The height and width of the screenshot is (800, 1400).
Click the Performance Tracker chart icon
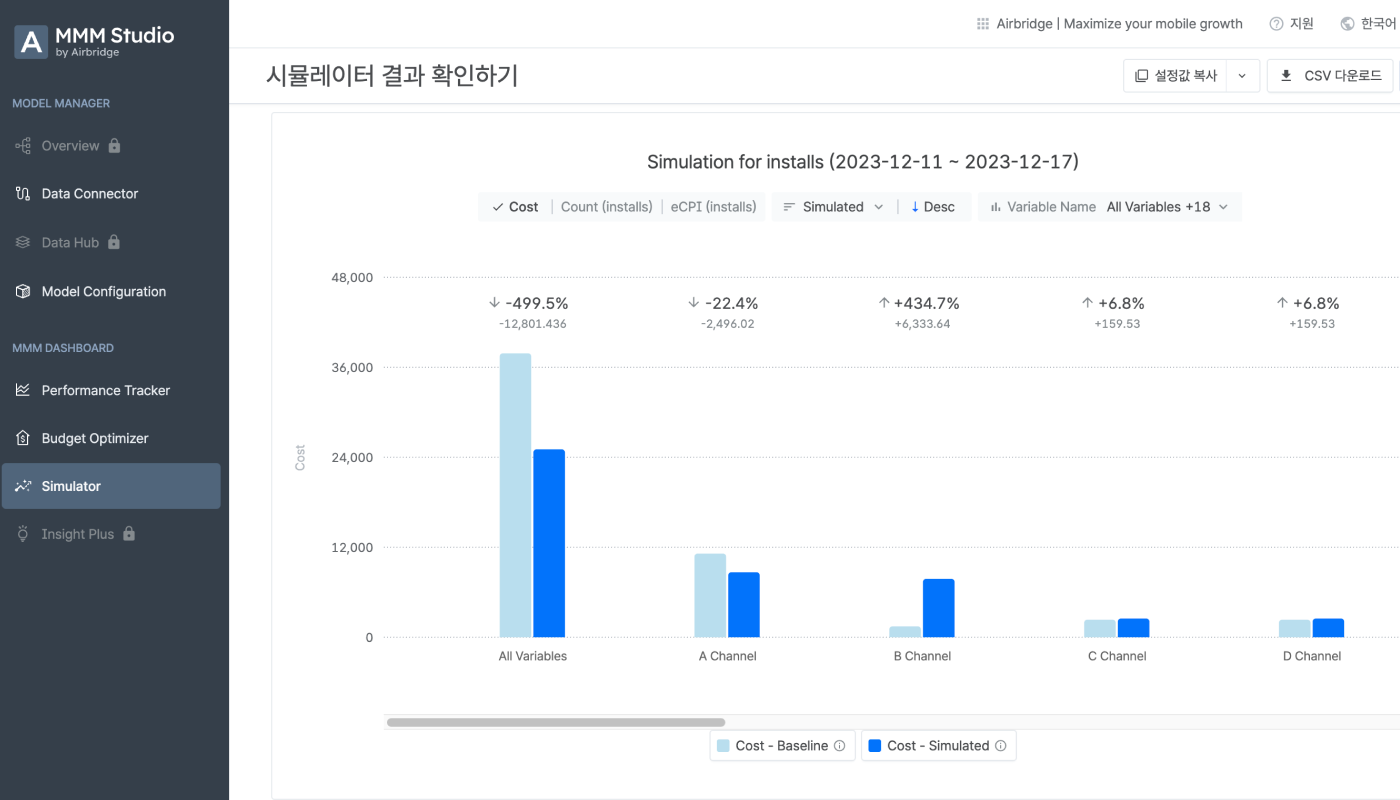(23, 390)
